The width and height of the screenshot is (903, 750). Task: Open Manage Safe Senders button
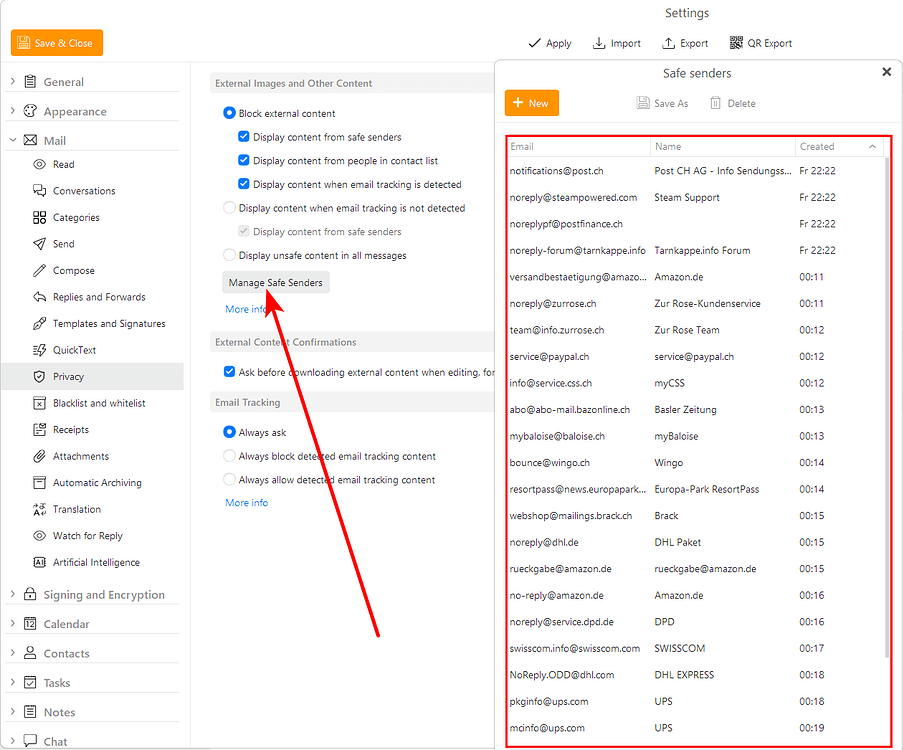click(x=276, y=282)
